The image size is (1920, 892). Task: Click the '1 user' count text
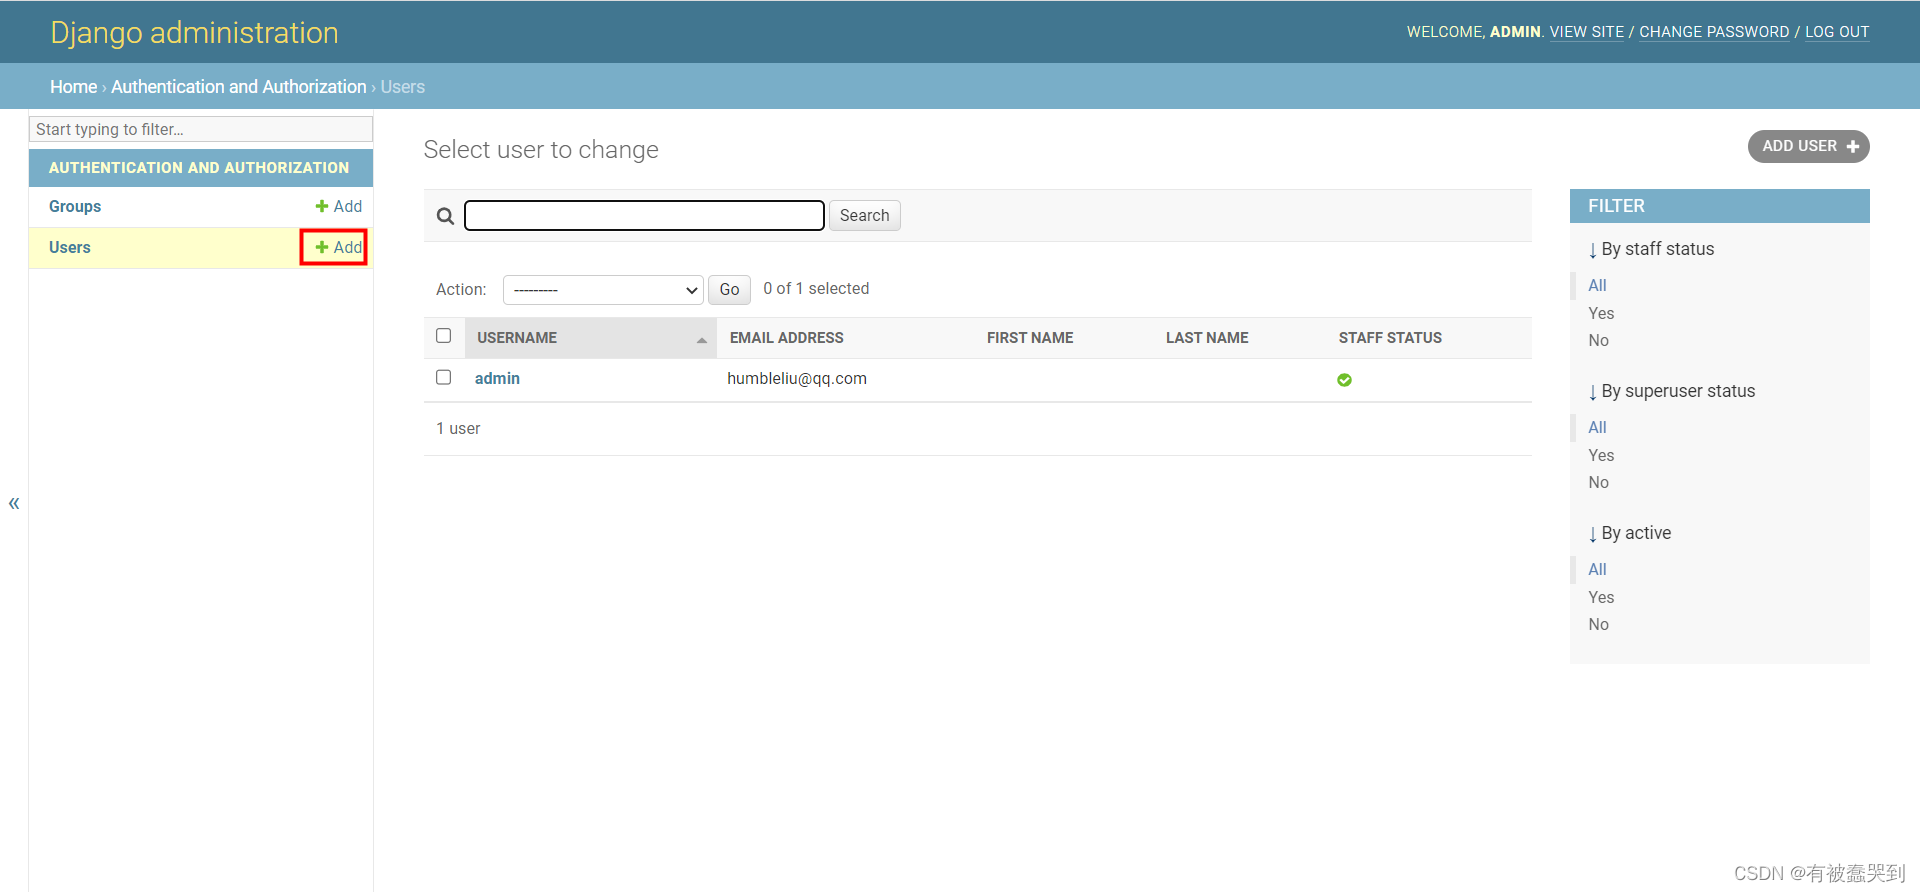tap(458, 429)
